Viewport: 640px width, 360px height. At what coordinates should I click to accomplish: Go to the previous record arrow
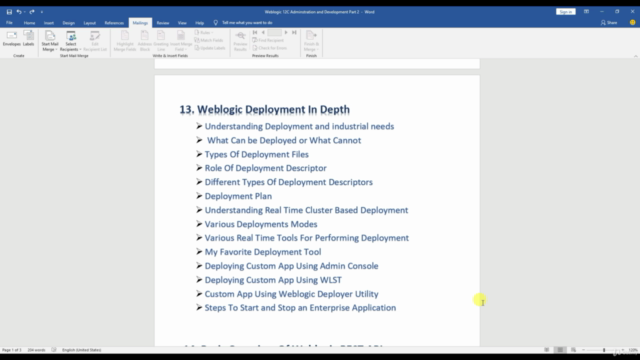(x=263, y=32)
